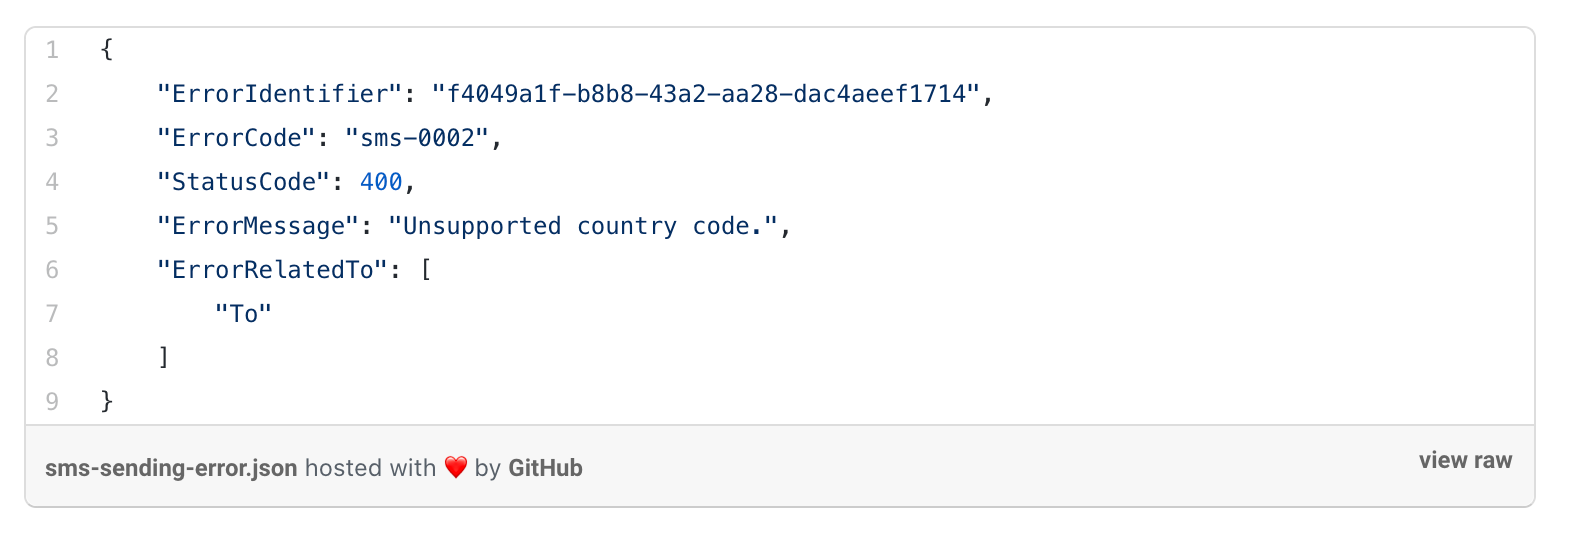Open sms-sending-error.json file link

[x=171, y=468]
